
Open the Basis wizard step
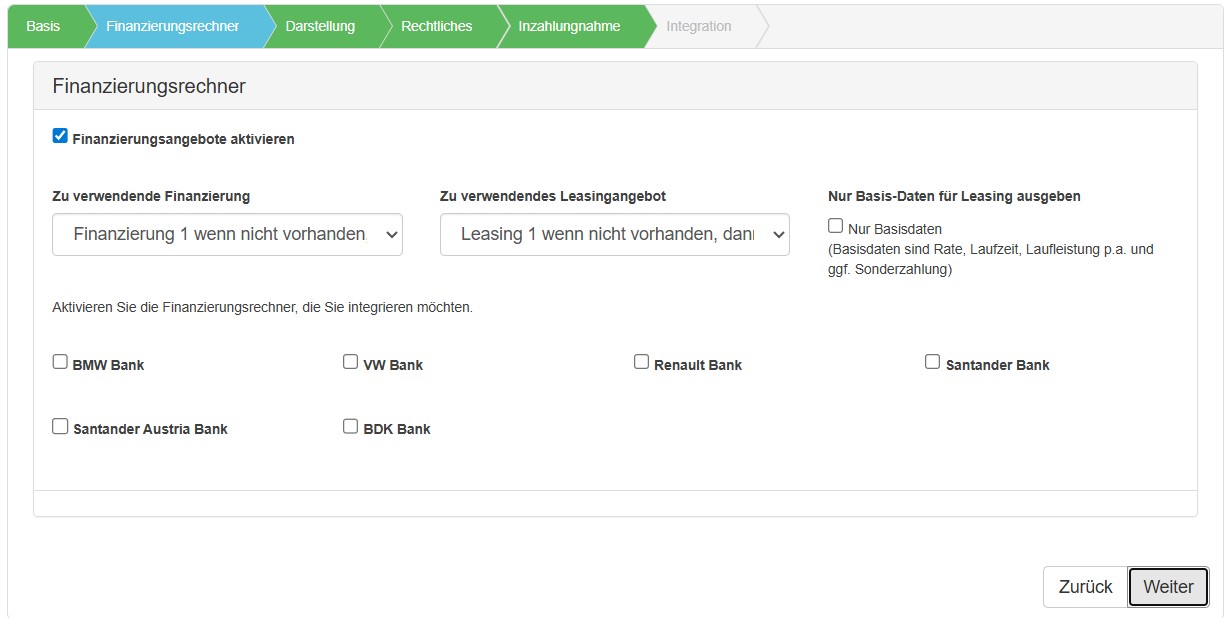[43, 26]
